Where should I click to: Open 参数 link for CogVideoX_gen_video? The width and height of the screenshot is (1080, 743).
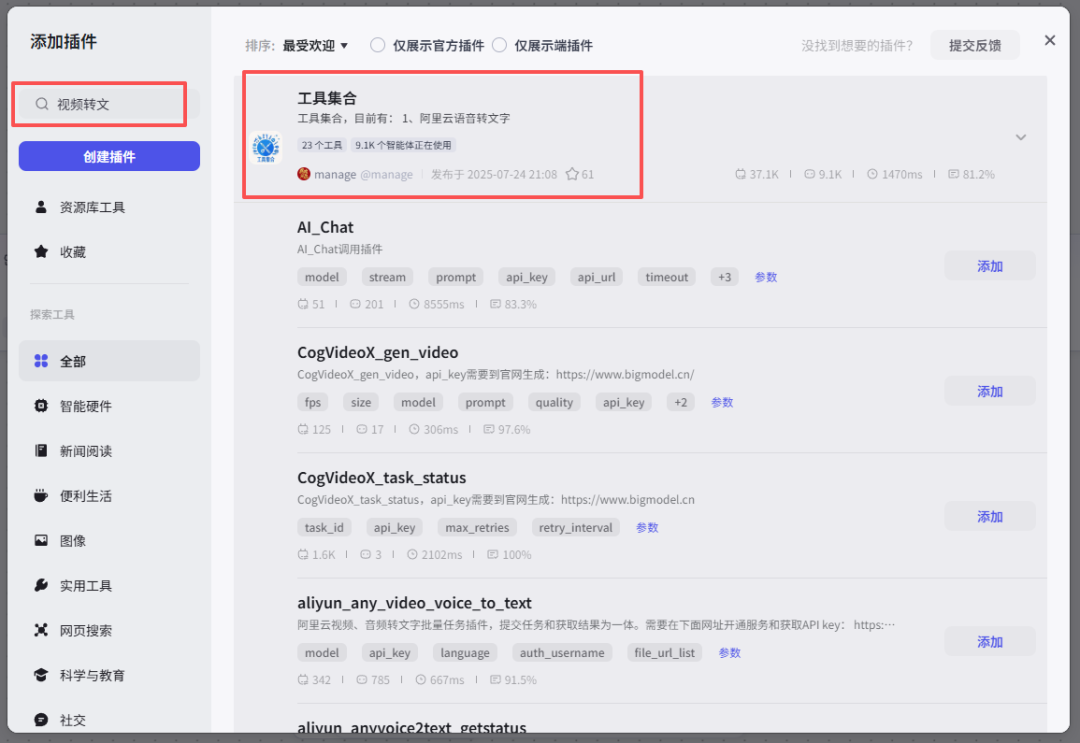[722, 402]
